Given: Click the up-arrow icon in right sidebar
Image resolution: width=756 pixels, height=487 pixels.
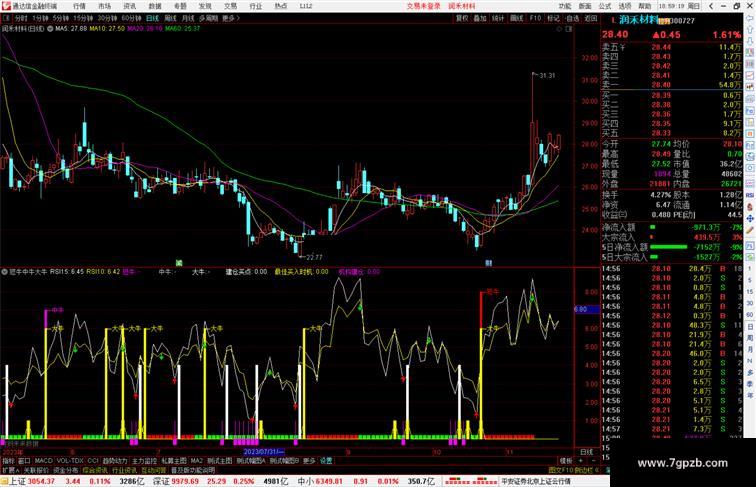Looking at the screenshot, I should (750, 29).
